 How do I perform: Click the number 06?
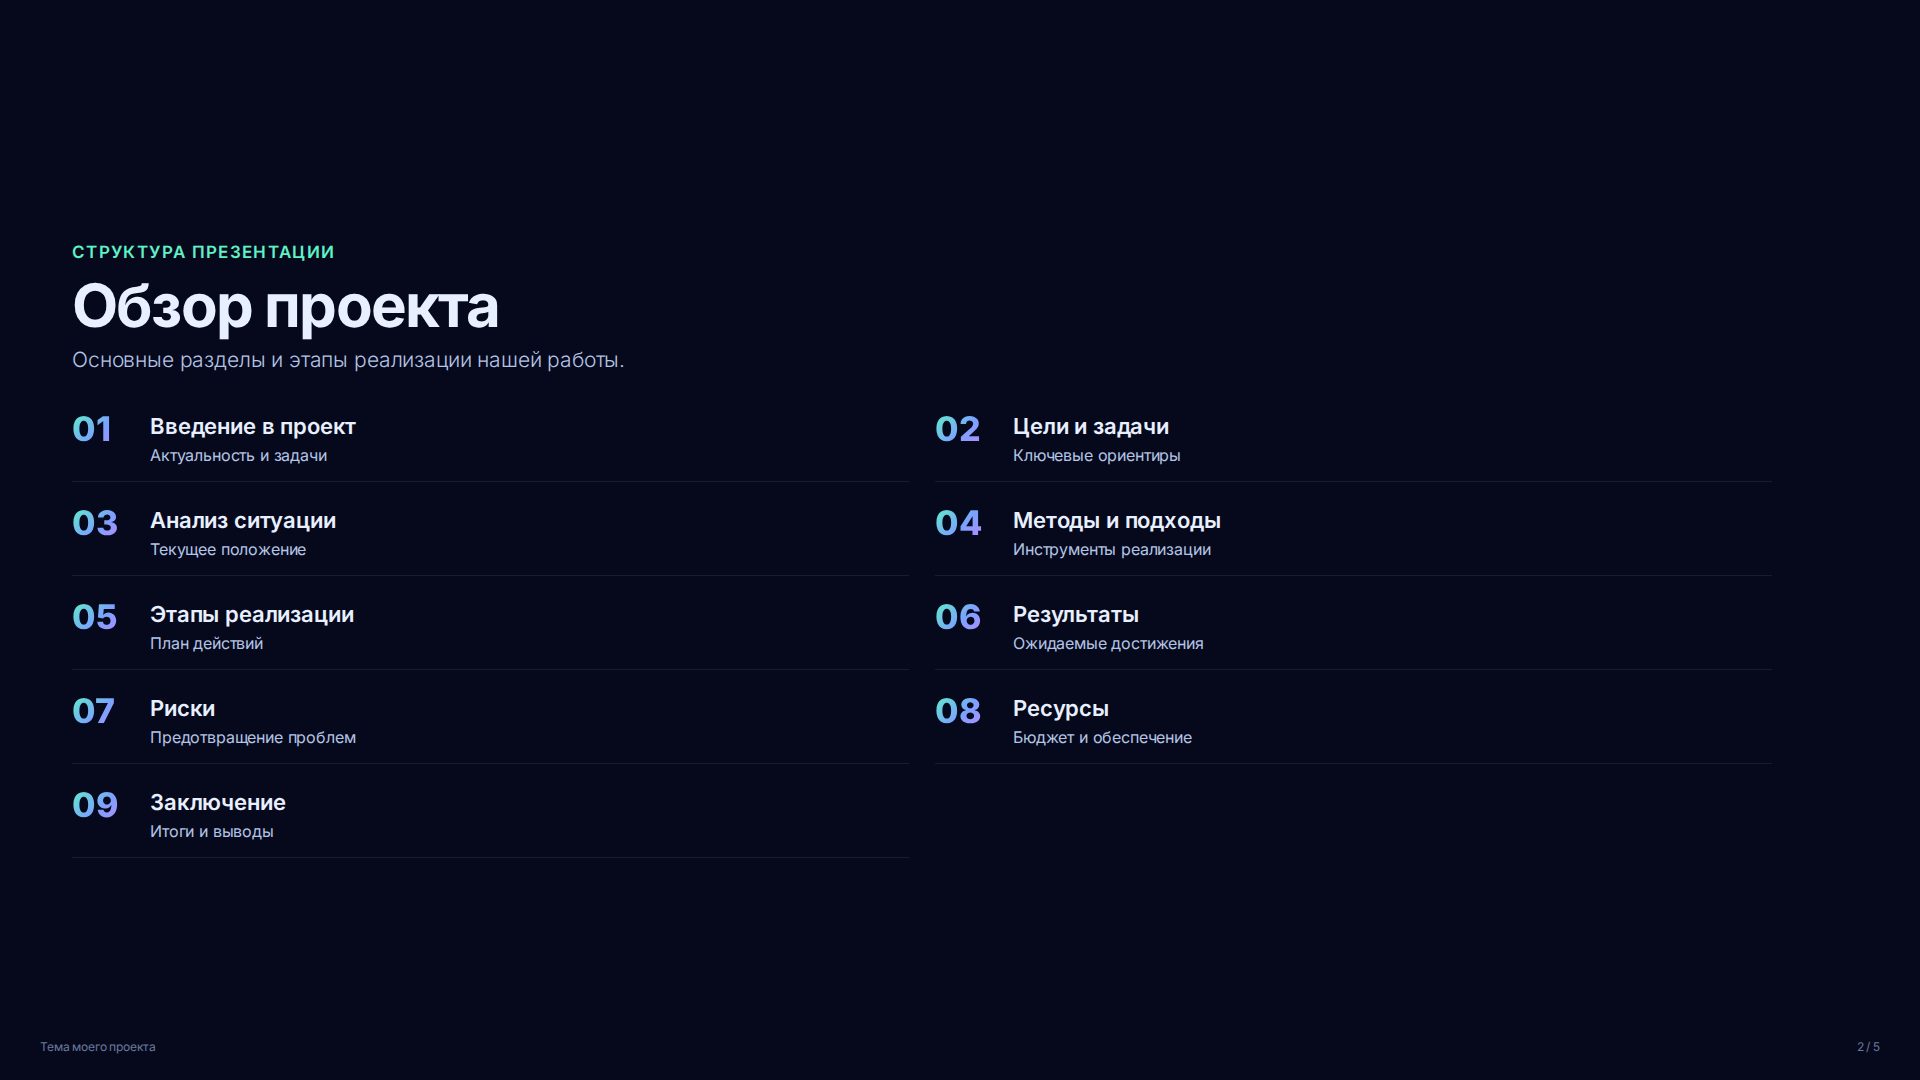tap(958, 617)
